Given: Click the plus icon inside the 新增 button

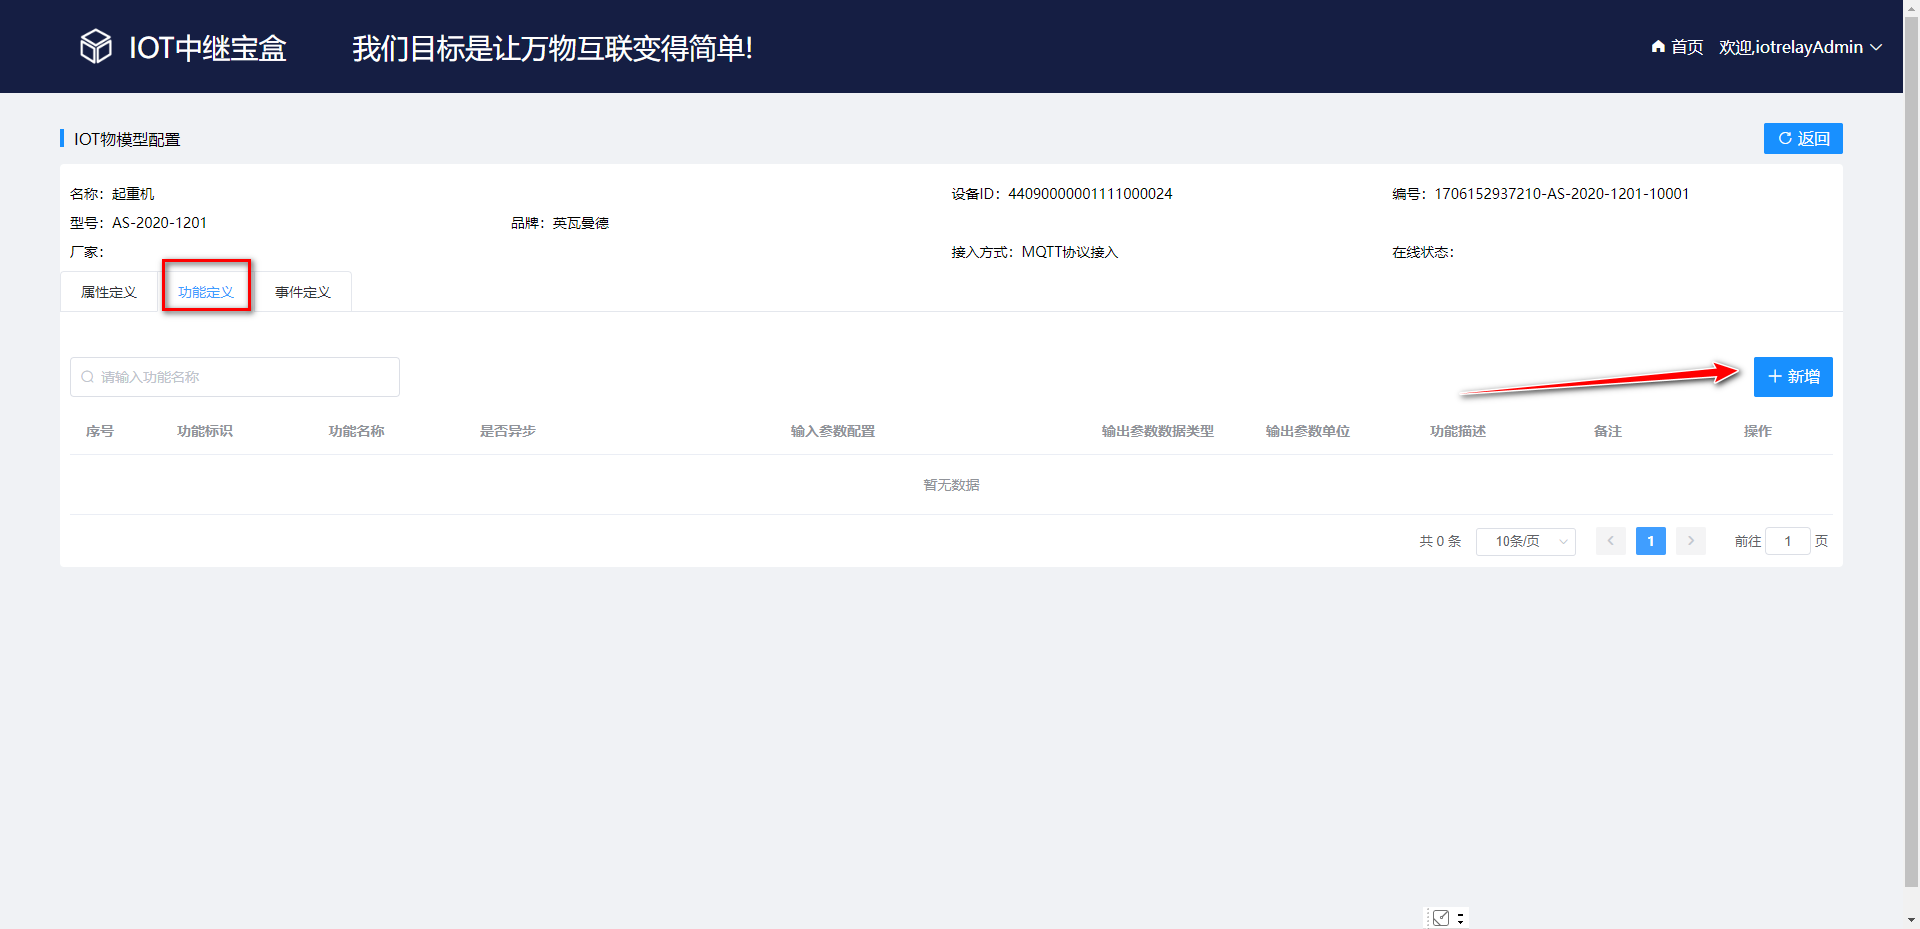Looking at the screenshot, I should point(1773,377).
